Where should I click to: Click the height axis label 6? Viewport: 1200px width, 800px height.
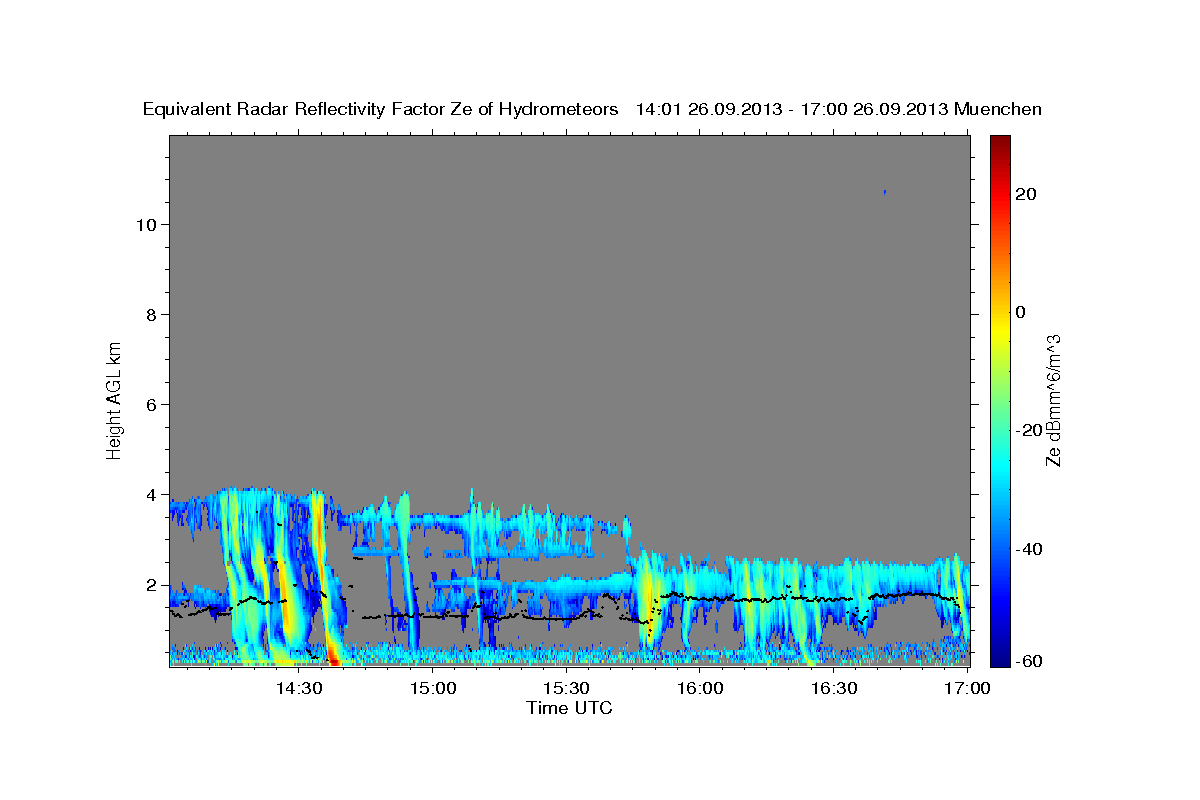click(152, 405)
